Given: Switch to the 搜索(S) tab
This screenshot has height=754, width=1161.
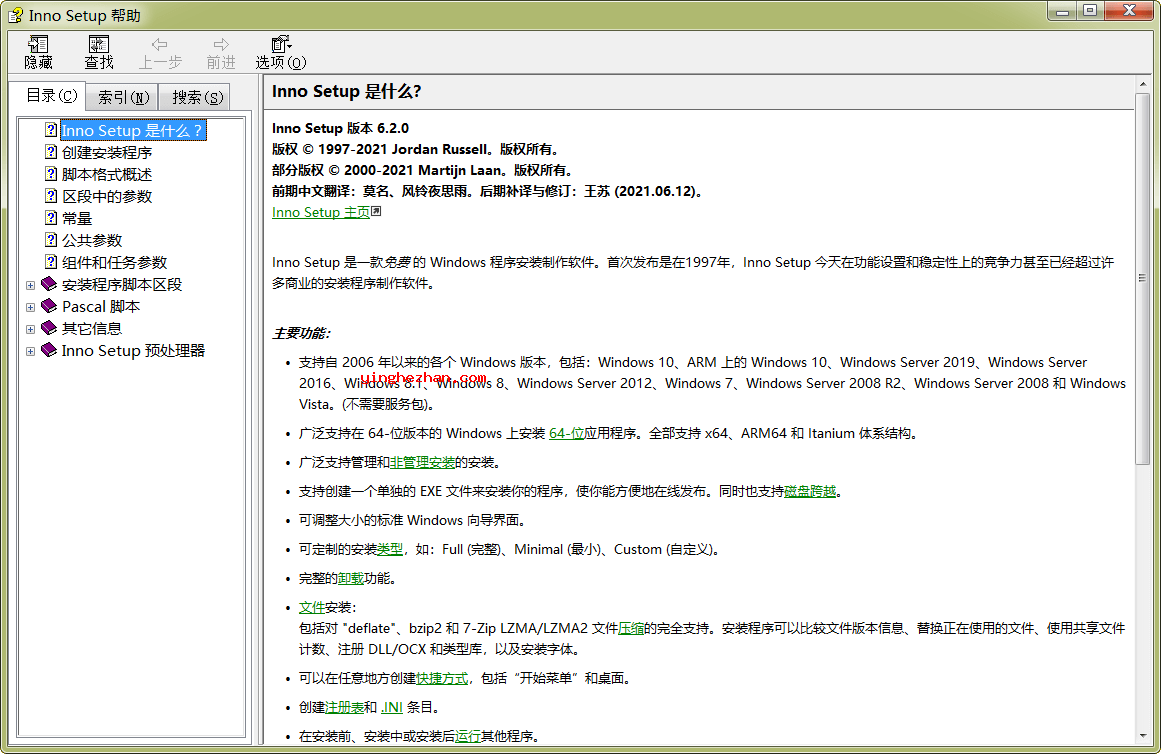Looking at the screenshot, I should [196, 97].
